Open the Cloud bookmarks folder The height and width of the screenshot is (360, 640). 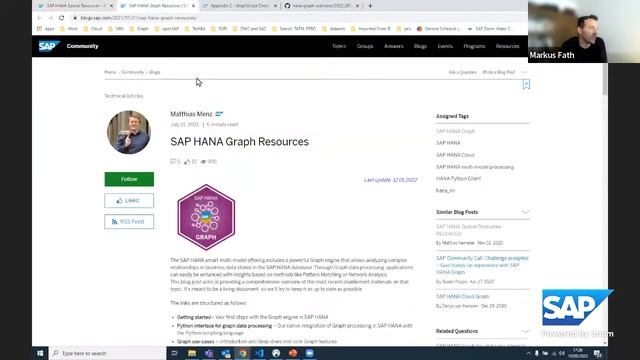point(93,29)
